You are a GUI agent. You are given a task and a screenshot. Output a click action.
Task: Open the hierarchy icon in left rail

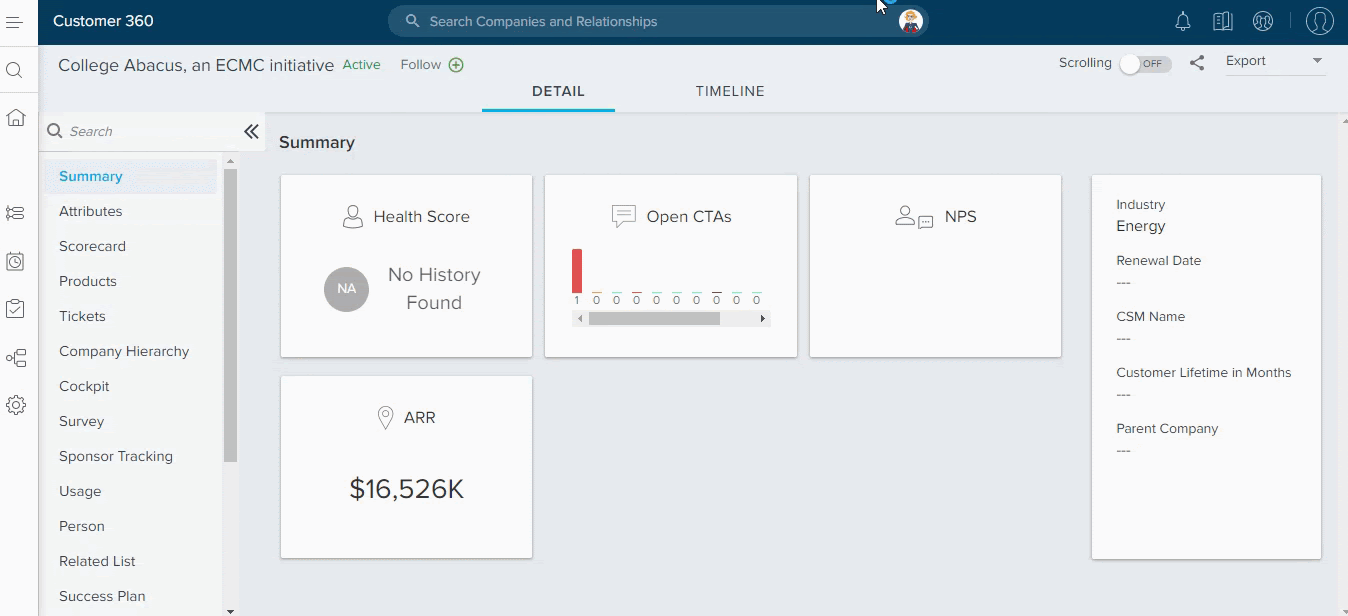pyautogui.click(x=15, y=358)
